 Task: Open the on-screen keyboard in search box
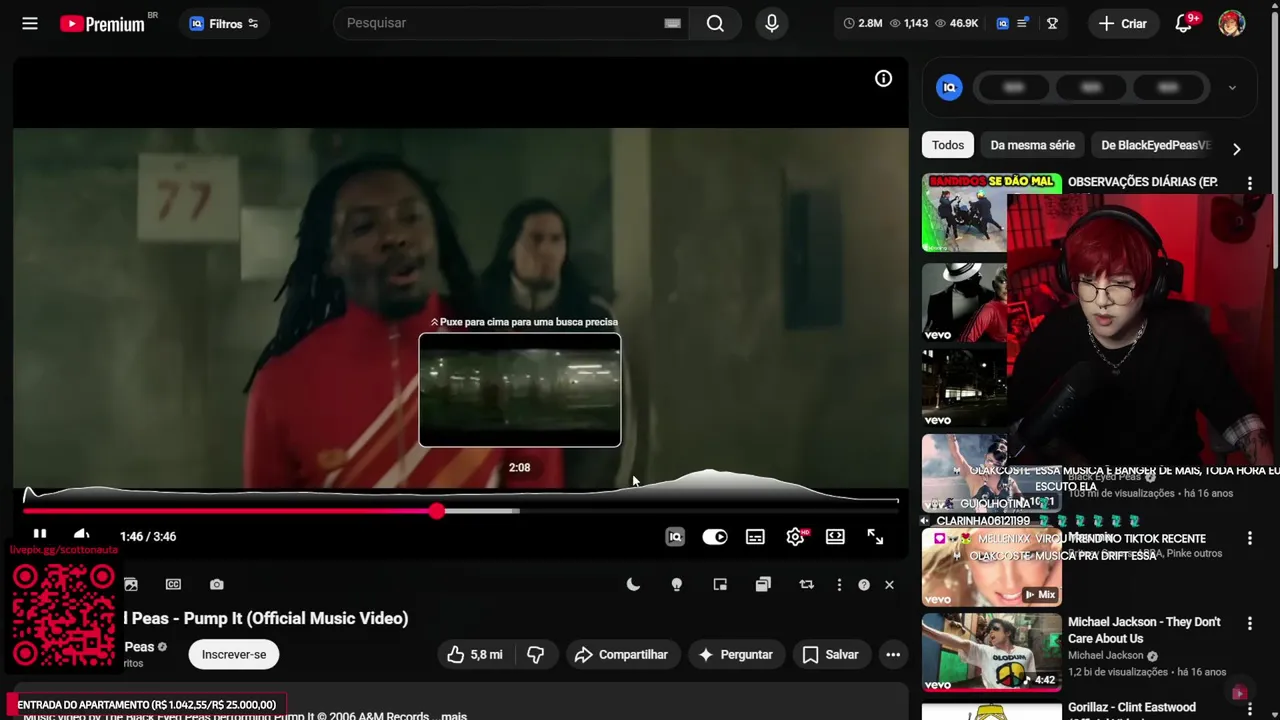[672, 23]
